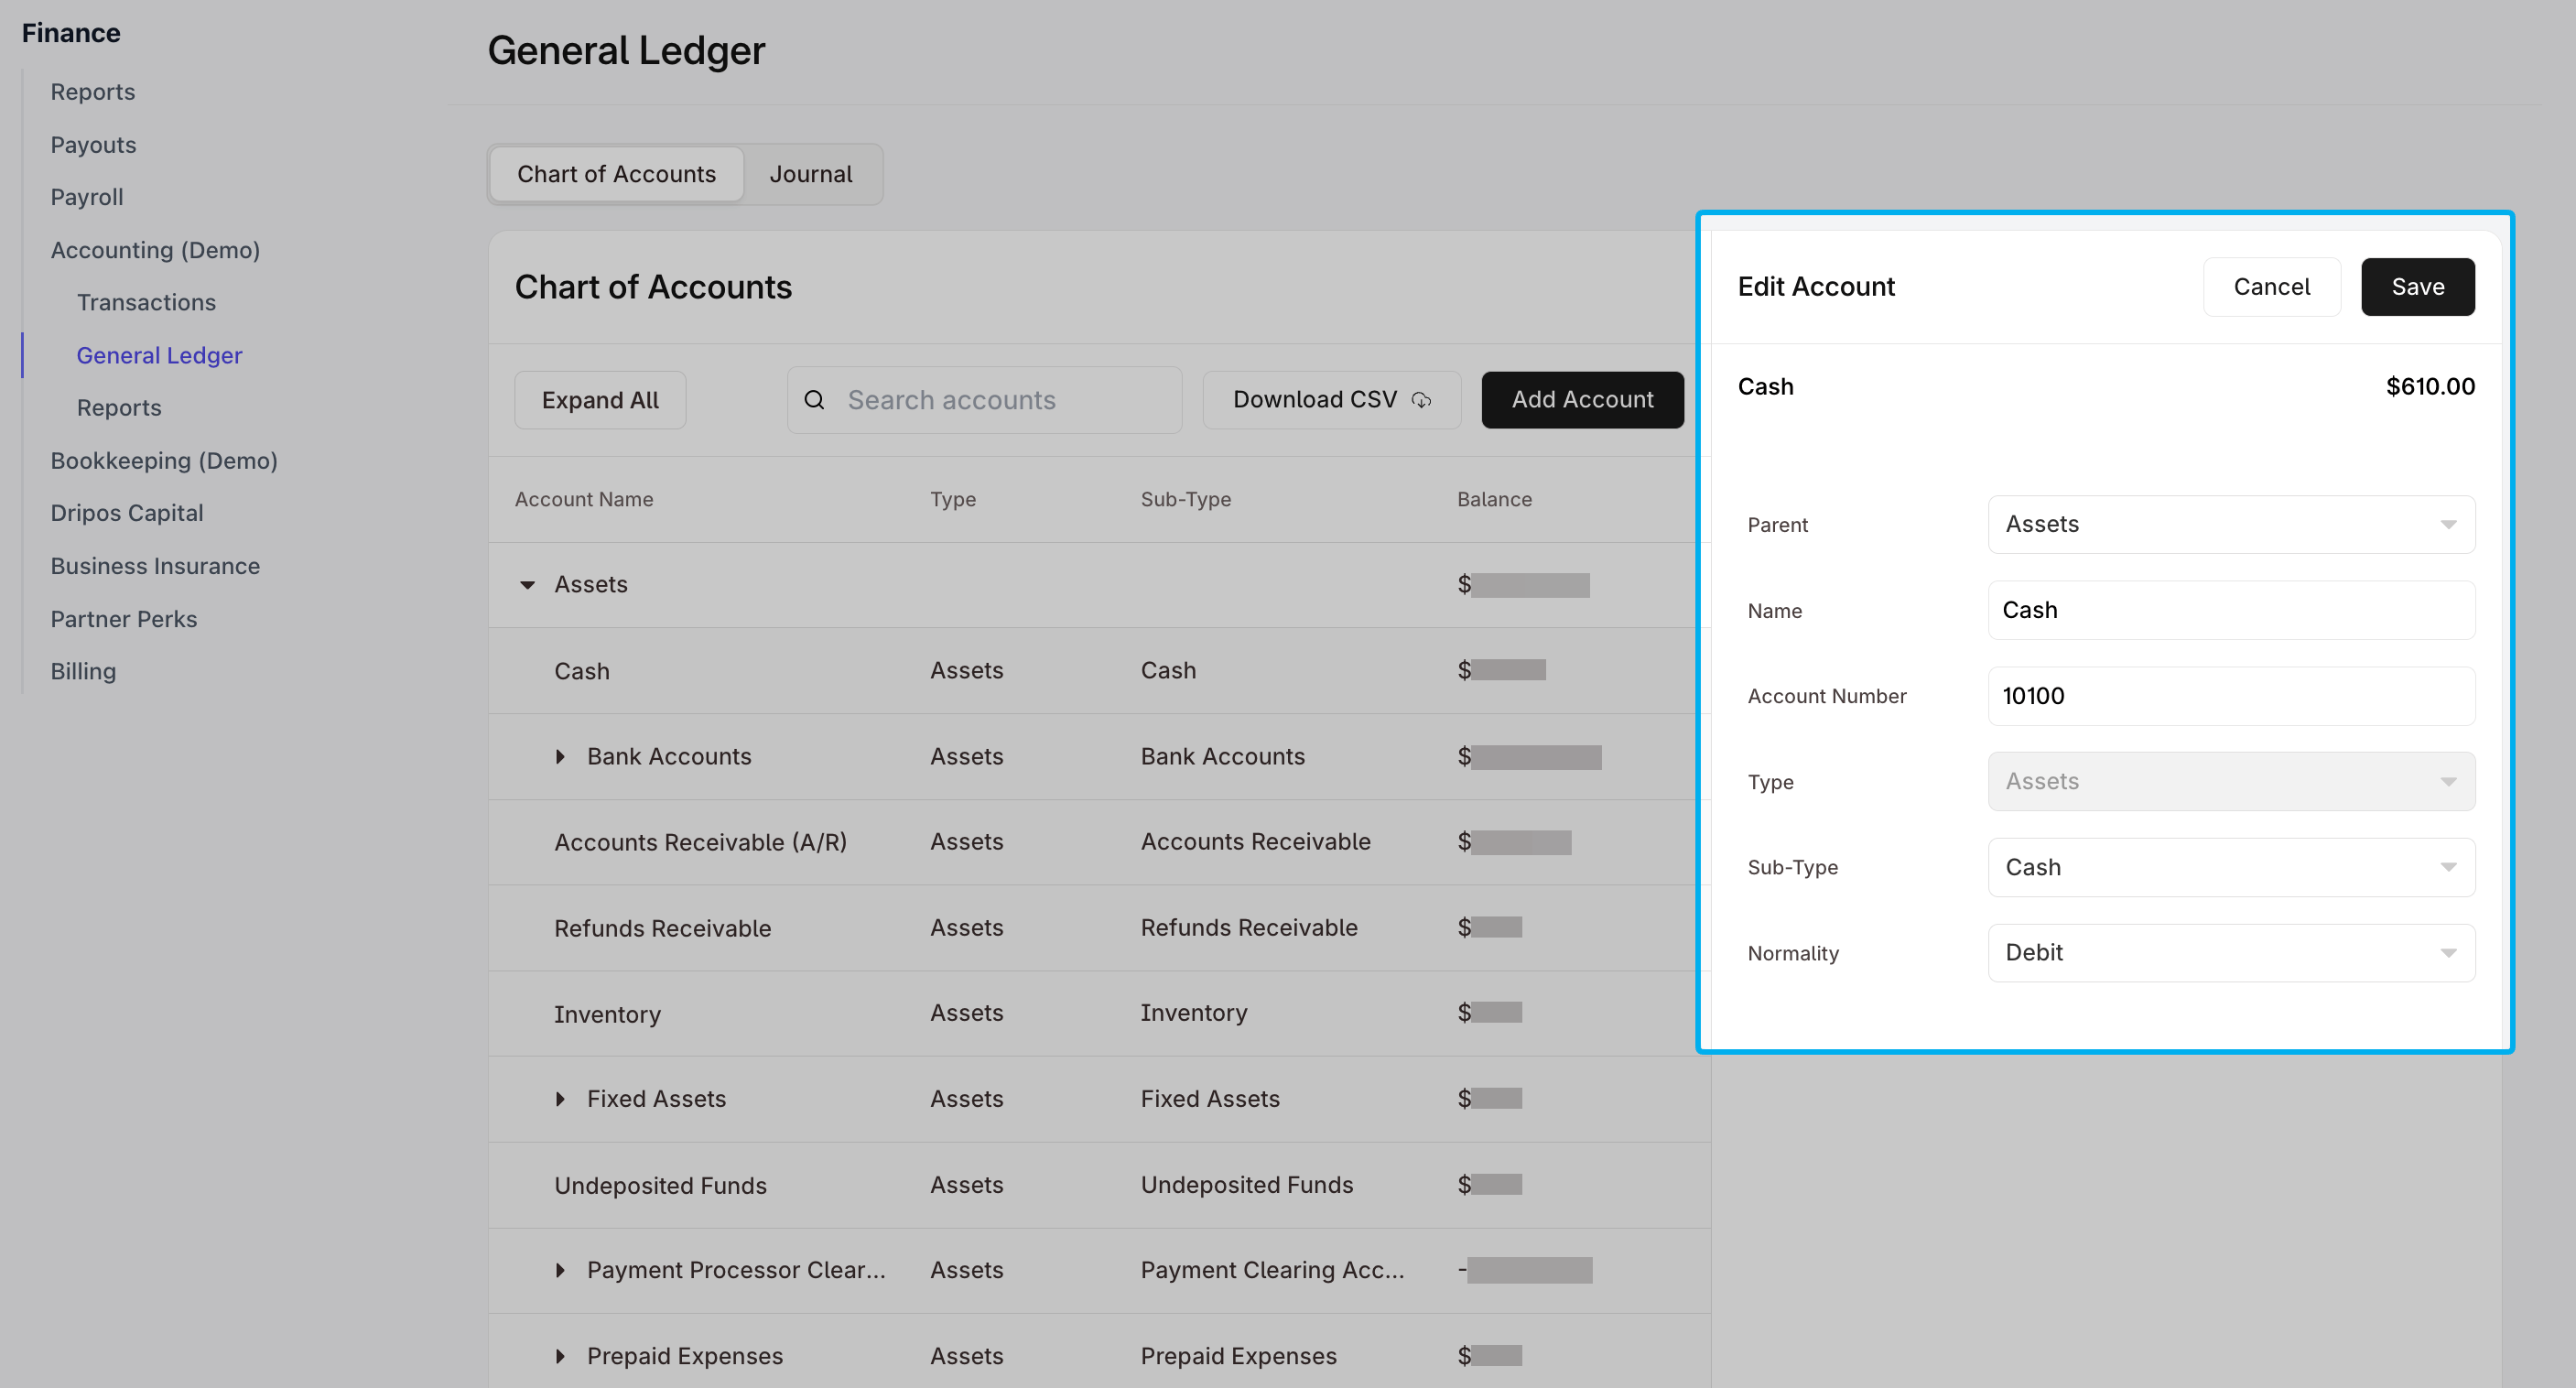Open Reports under Accounting (Demo)

point(119,408)
